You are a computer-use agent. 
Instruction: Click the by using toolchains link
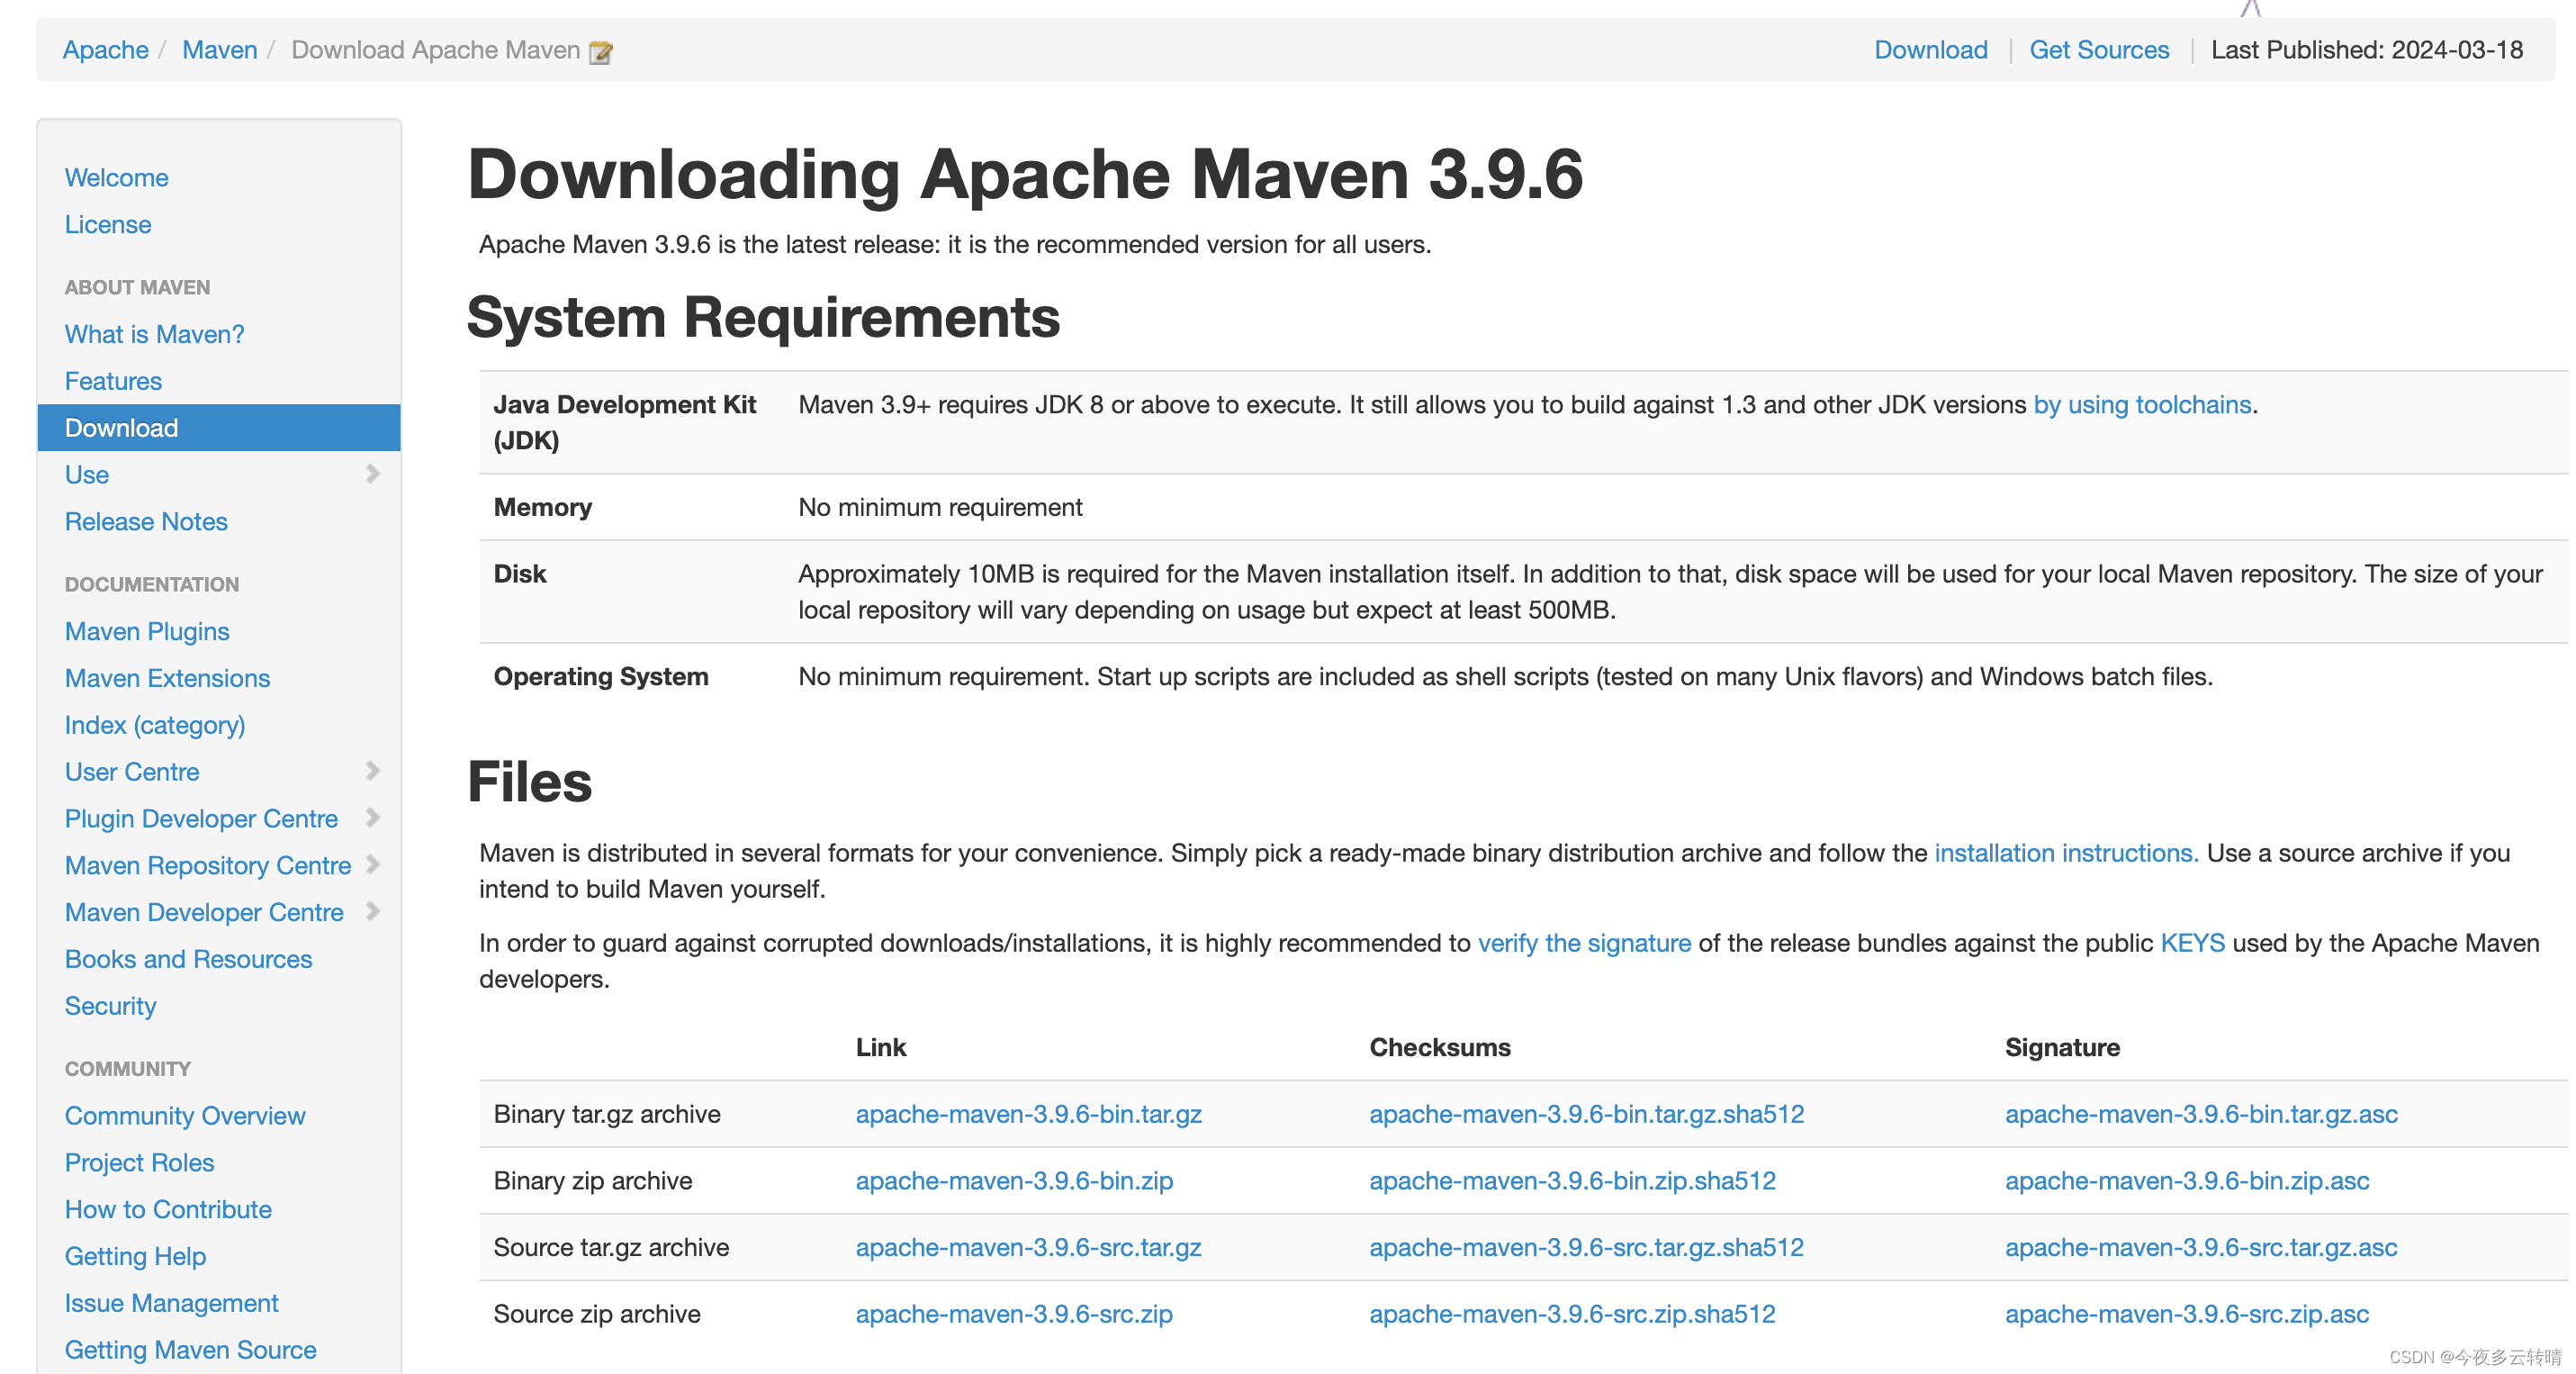point(2142,405)
